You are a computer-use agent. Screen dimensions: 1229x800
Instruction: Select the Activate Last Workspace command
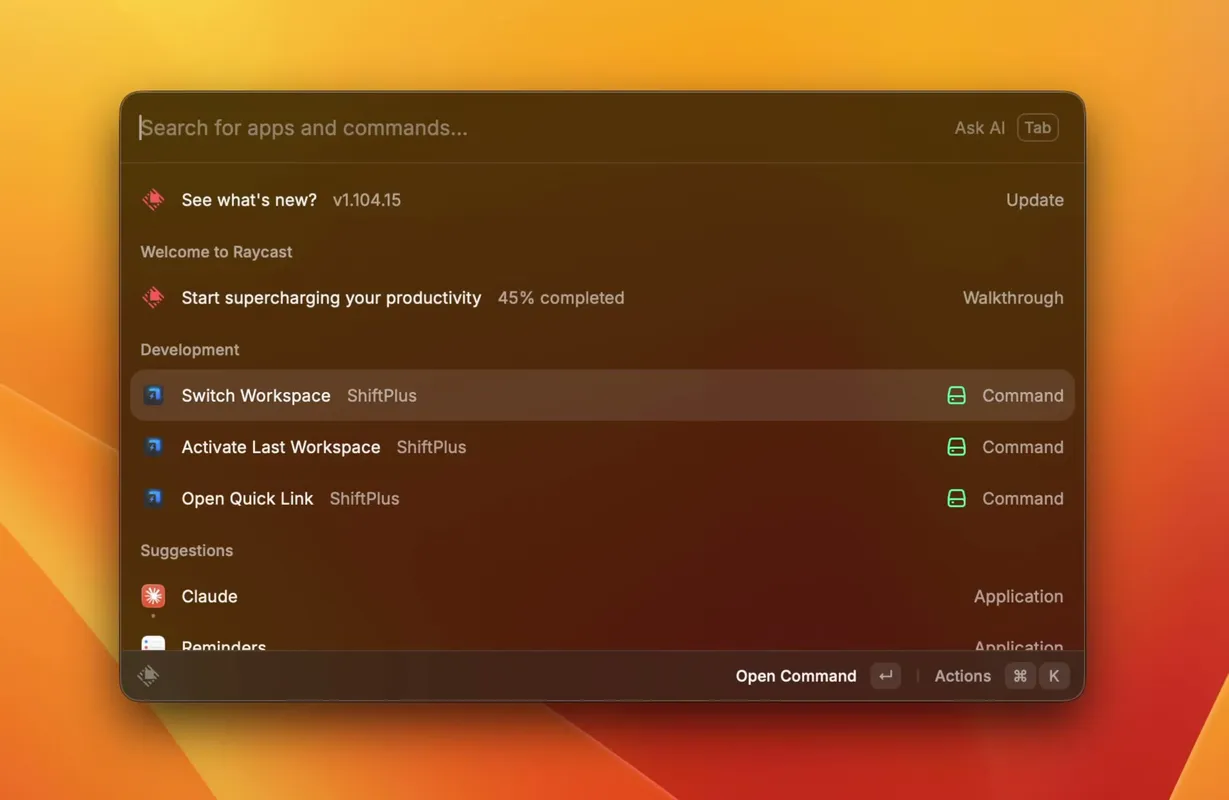point(602,447)
